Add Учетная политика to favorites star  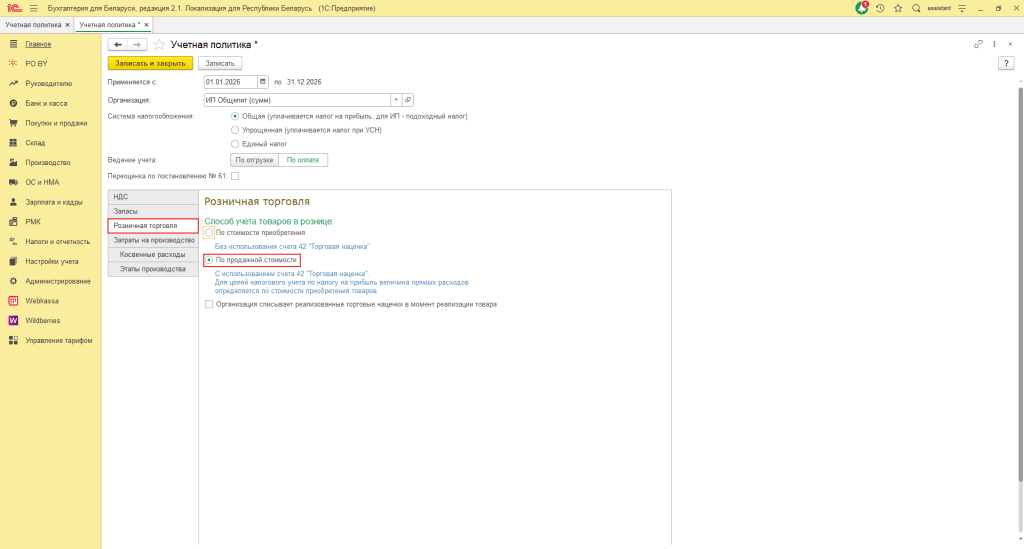click(x=159, y=45)
